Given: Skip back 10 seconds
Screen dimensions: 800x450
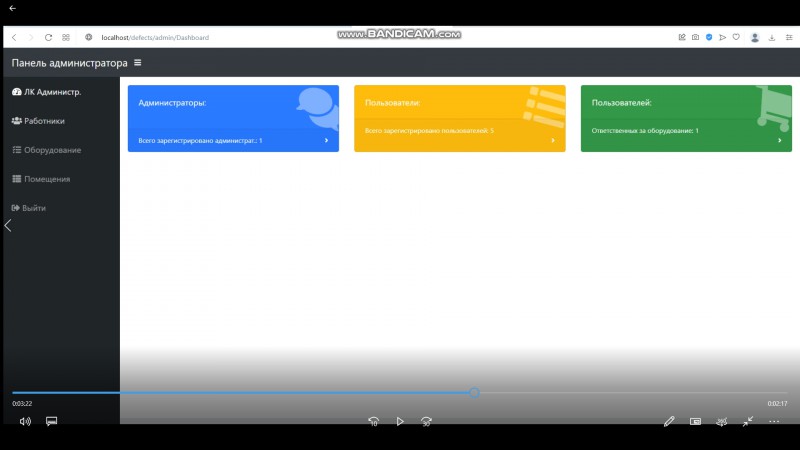Looking at the screenshot, I should (373, 421).
